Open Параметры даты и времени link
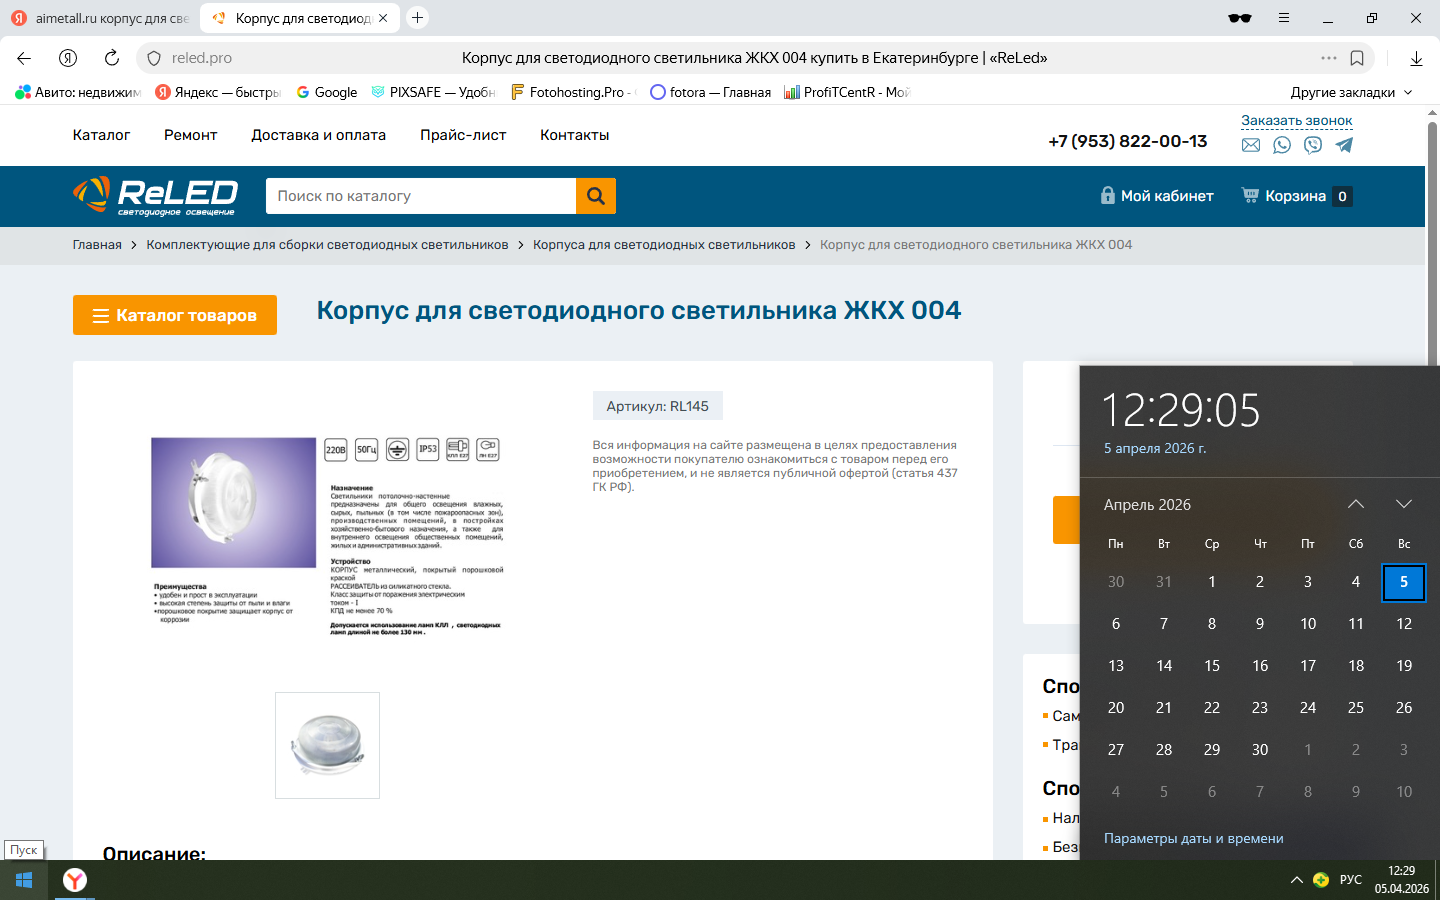Screen dimensions: 1440x900 (x=1193, y=838)
